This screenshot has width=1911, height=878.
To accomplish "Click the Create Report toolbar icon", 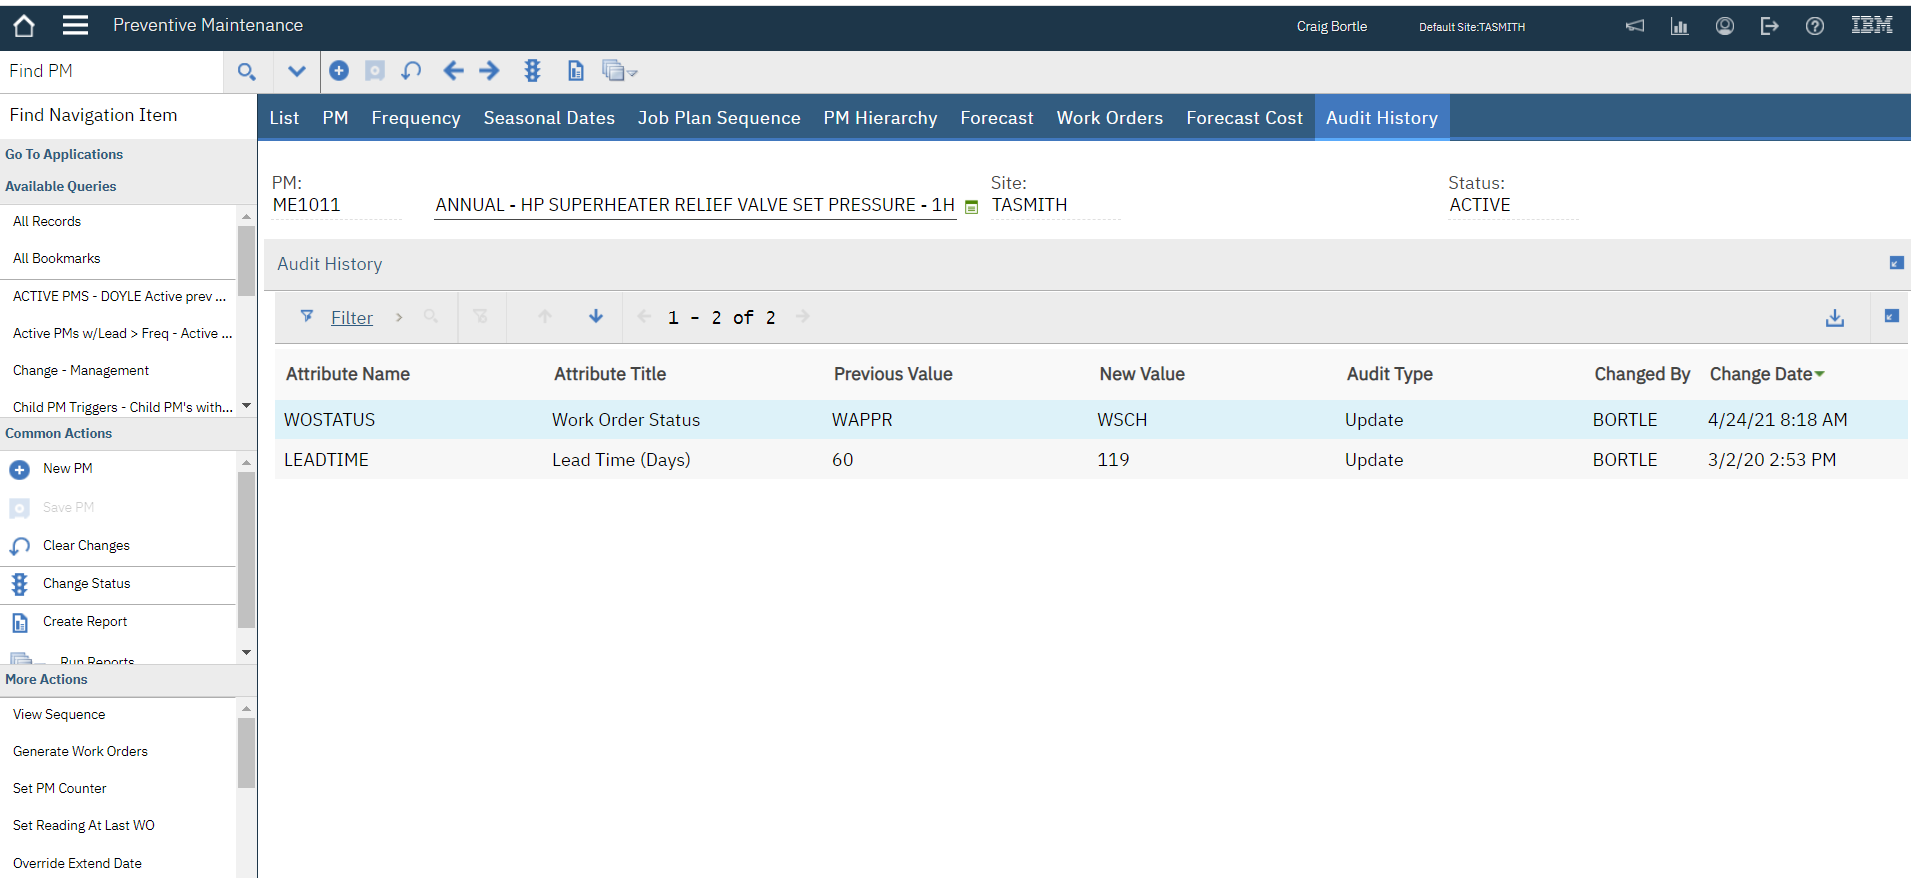I will pyautogui.click(x=576, y=70).
